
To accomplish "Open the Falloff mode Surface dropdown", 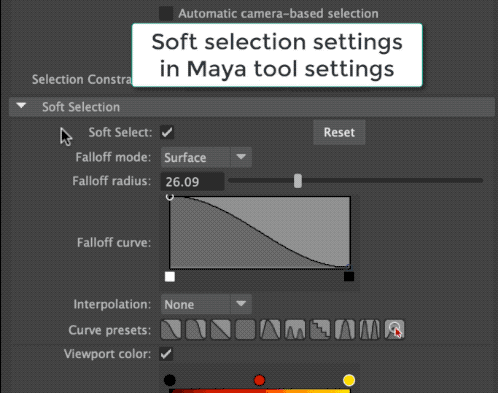I will click(x=206, y=157).
